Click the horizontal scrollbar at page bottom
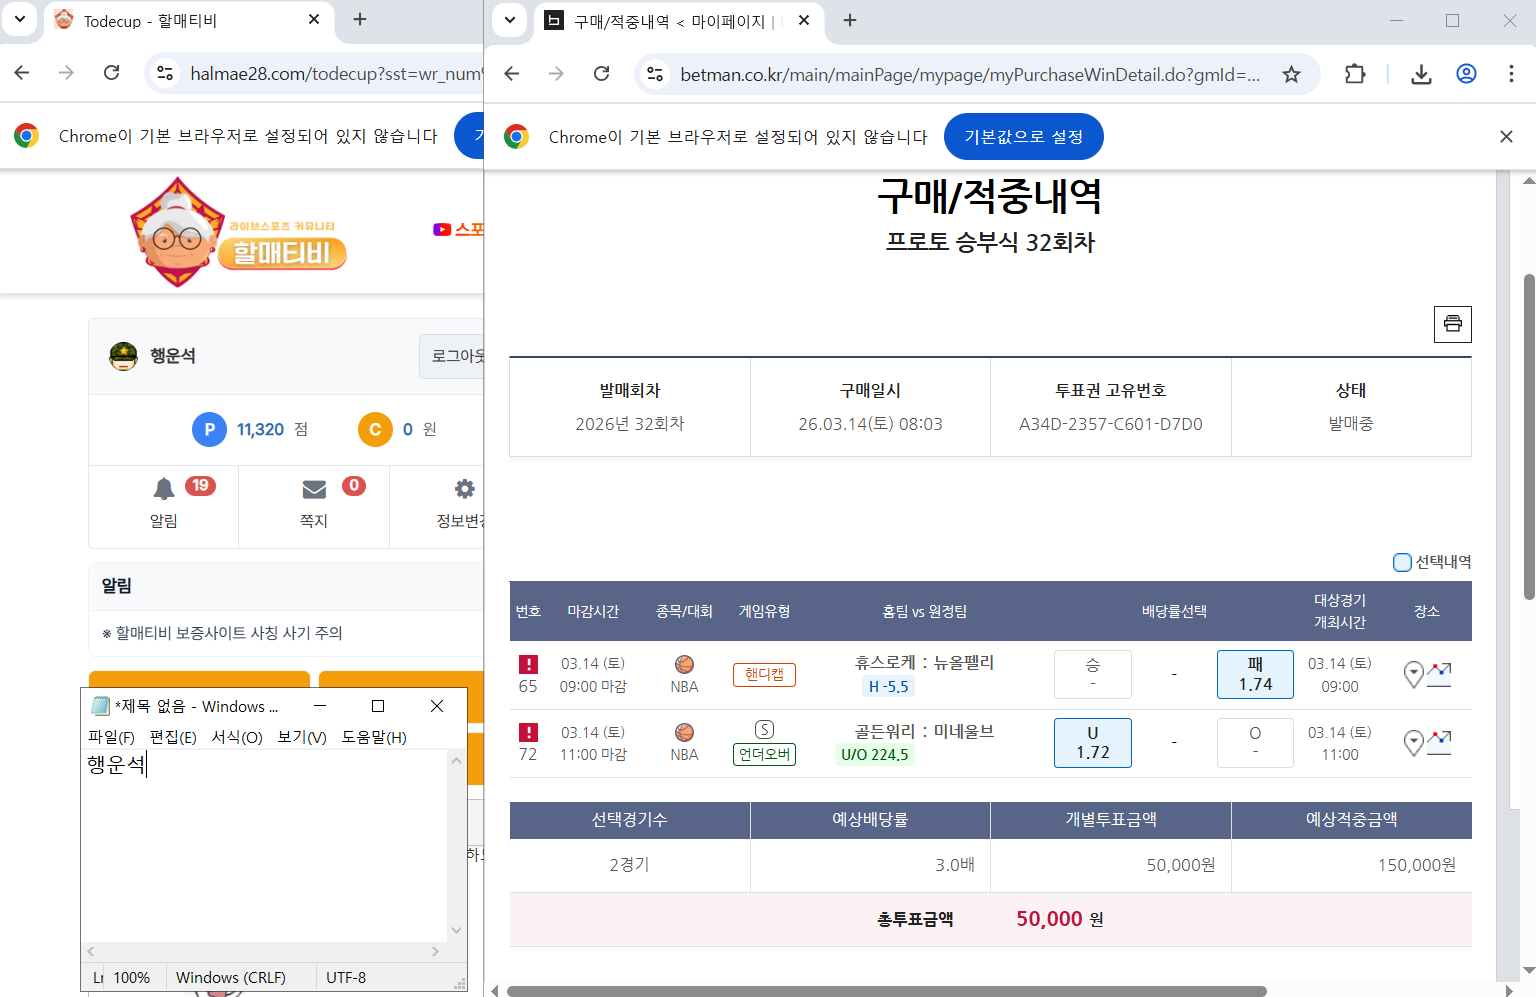This screenshot has width=1536, height=997. click(886, 991)
